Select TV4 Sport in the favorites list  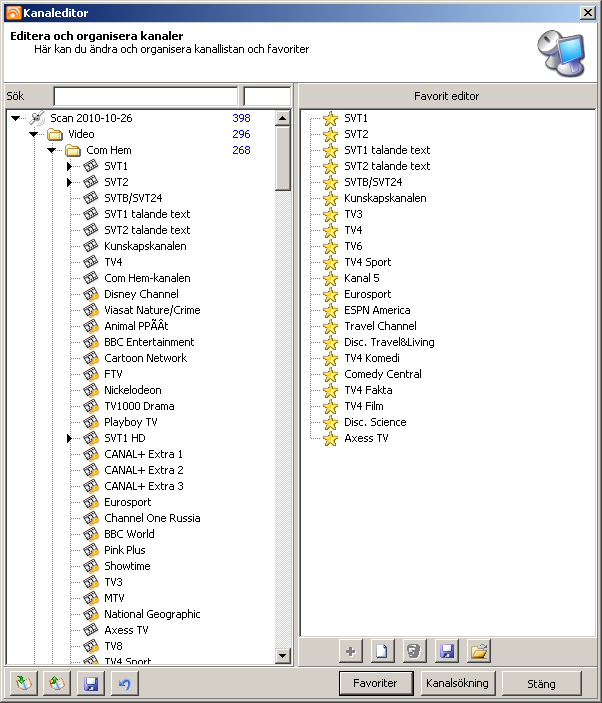click(368, 262)
